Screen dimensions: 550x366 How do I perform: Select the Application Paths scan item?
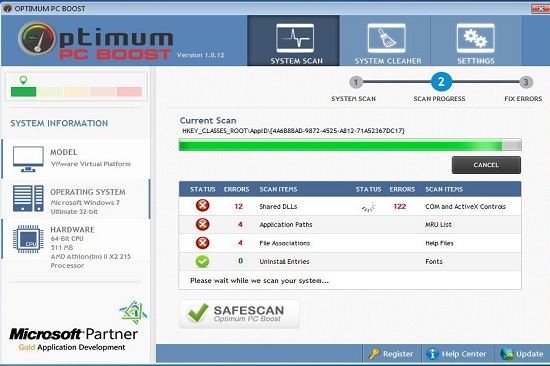coord(286,225)
